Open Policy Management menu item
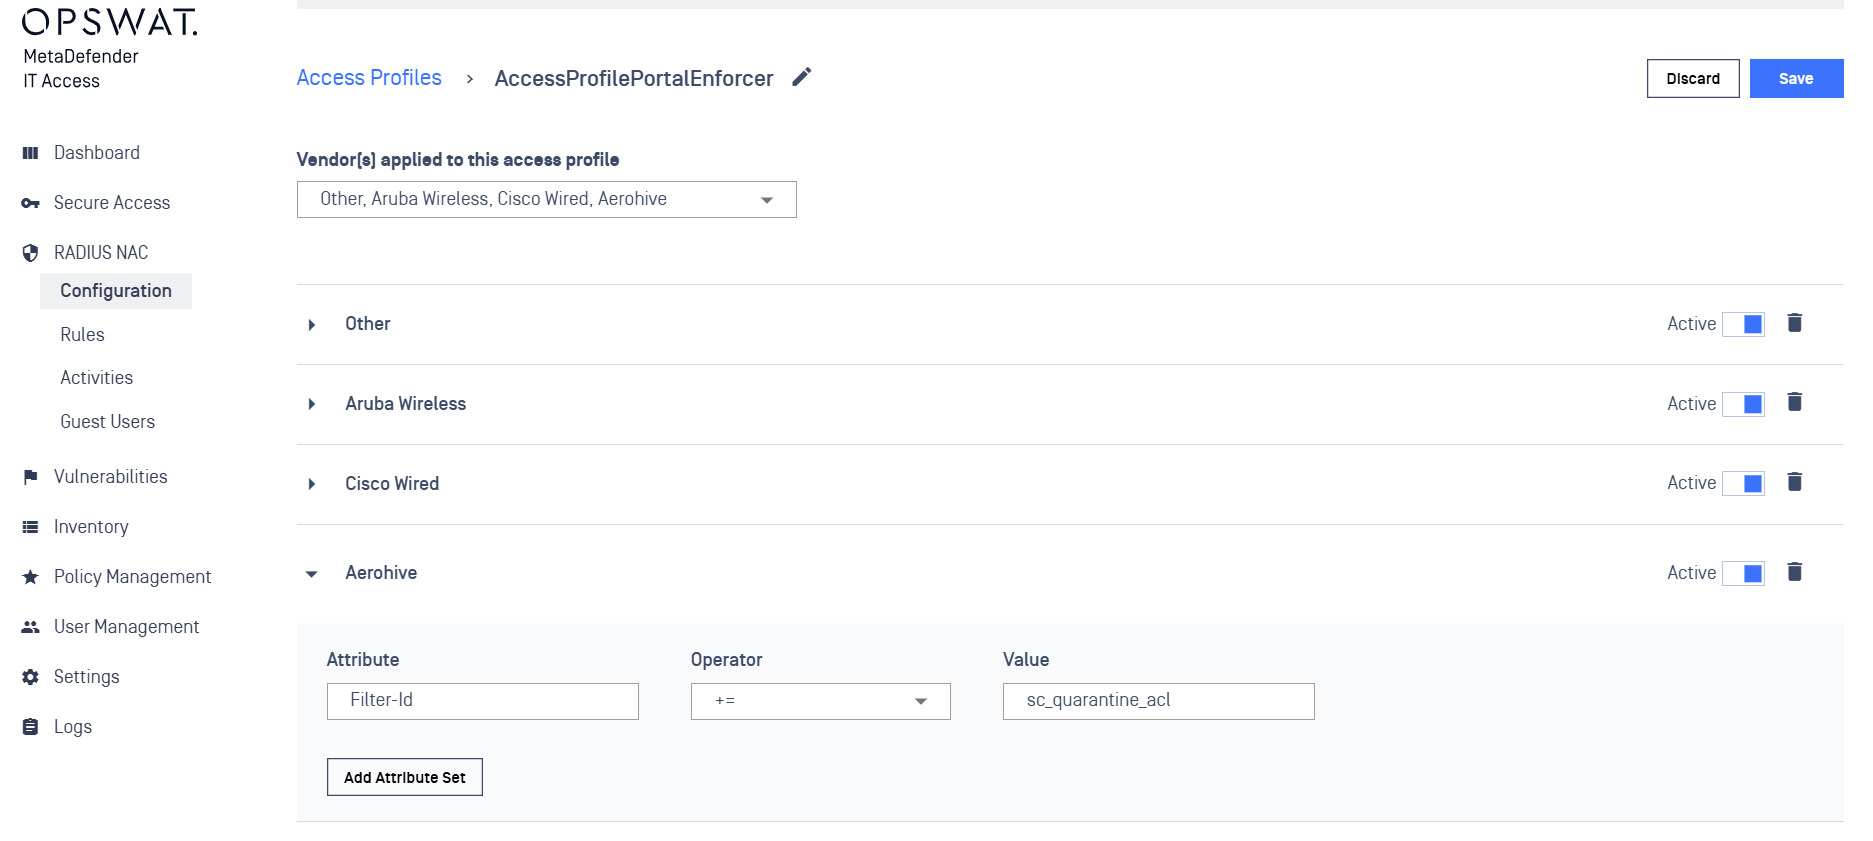The width and height of the screenshot is (1873, 841). coord(132,577)
